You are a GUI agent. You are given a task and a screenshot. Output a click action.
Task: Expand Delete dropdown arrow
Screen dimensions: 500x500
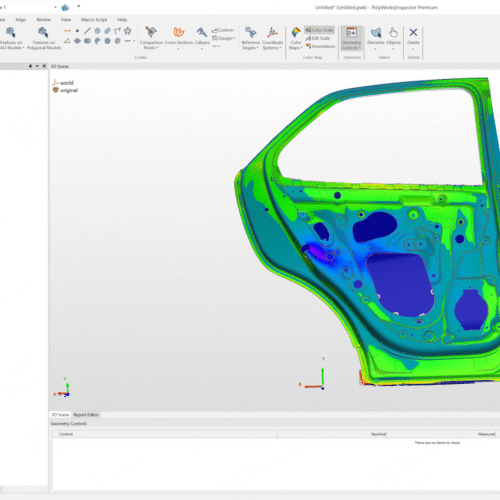pos(413,49)
